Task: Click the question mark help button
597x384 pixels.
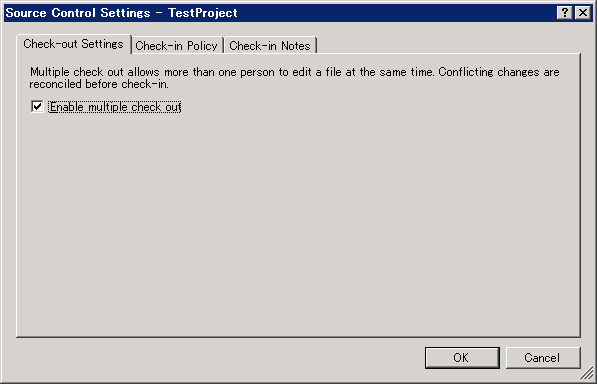Action: tap(565, 13)
